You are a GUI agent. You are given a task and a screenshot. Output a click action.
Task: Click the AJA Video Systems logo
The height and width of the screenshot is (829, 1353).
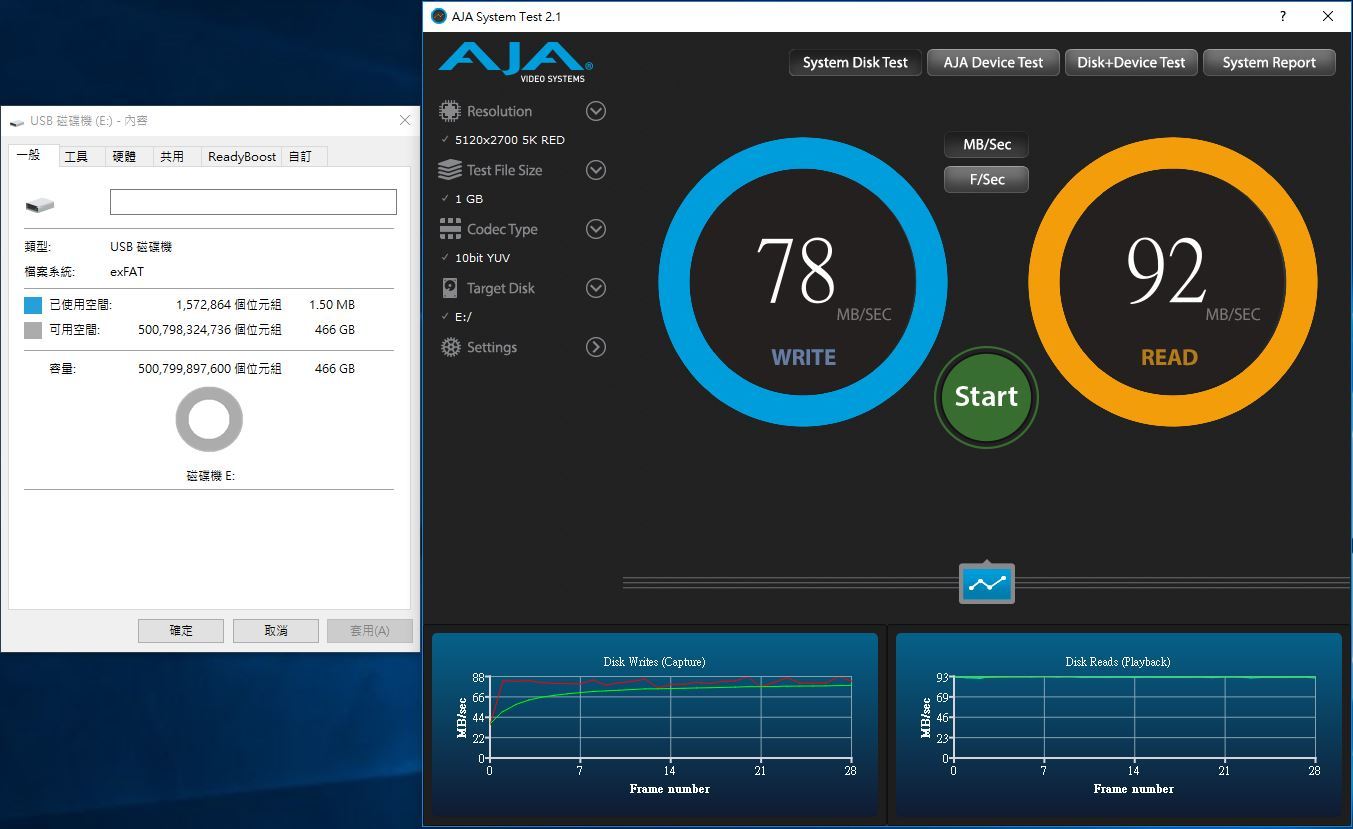coord(515,62)
